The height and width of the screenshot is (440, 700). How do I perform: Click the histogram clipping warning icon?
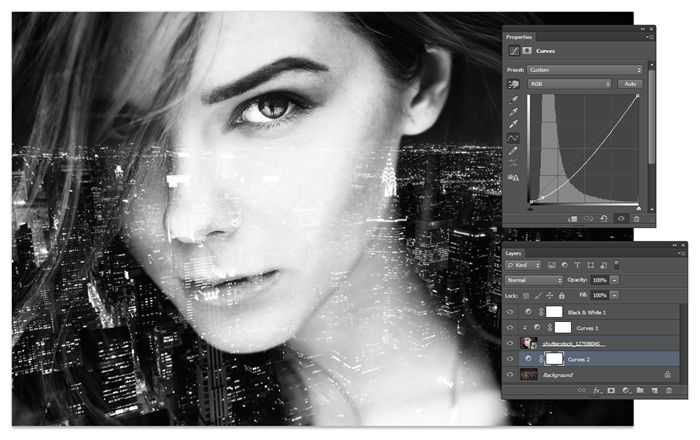(x=513, y=178)
